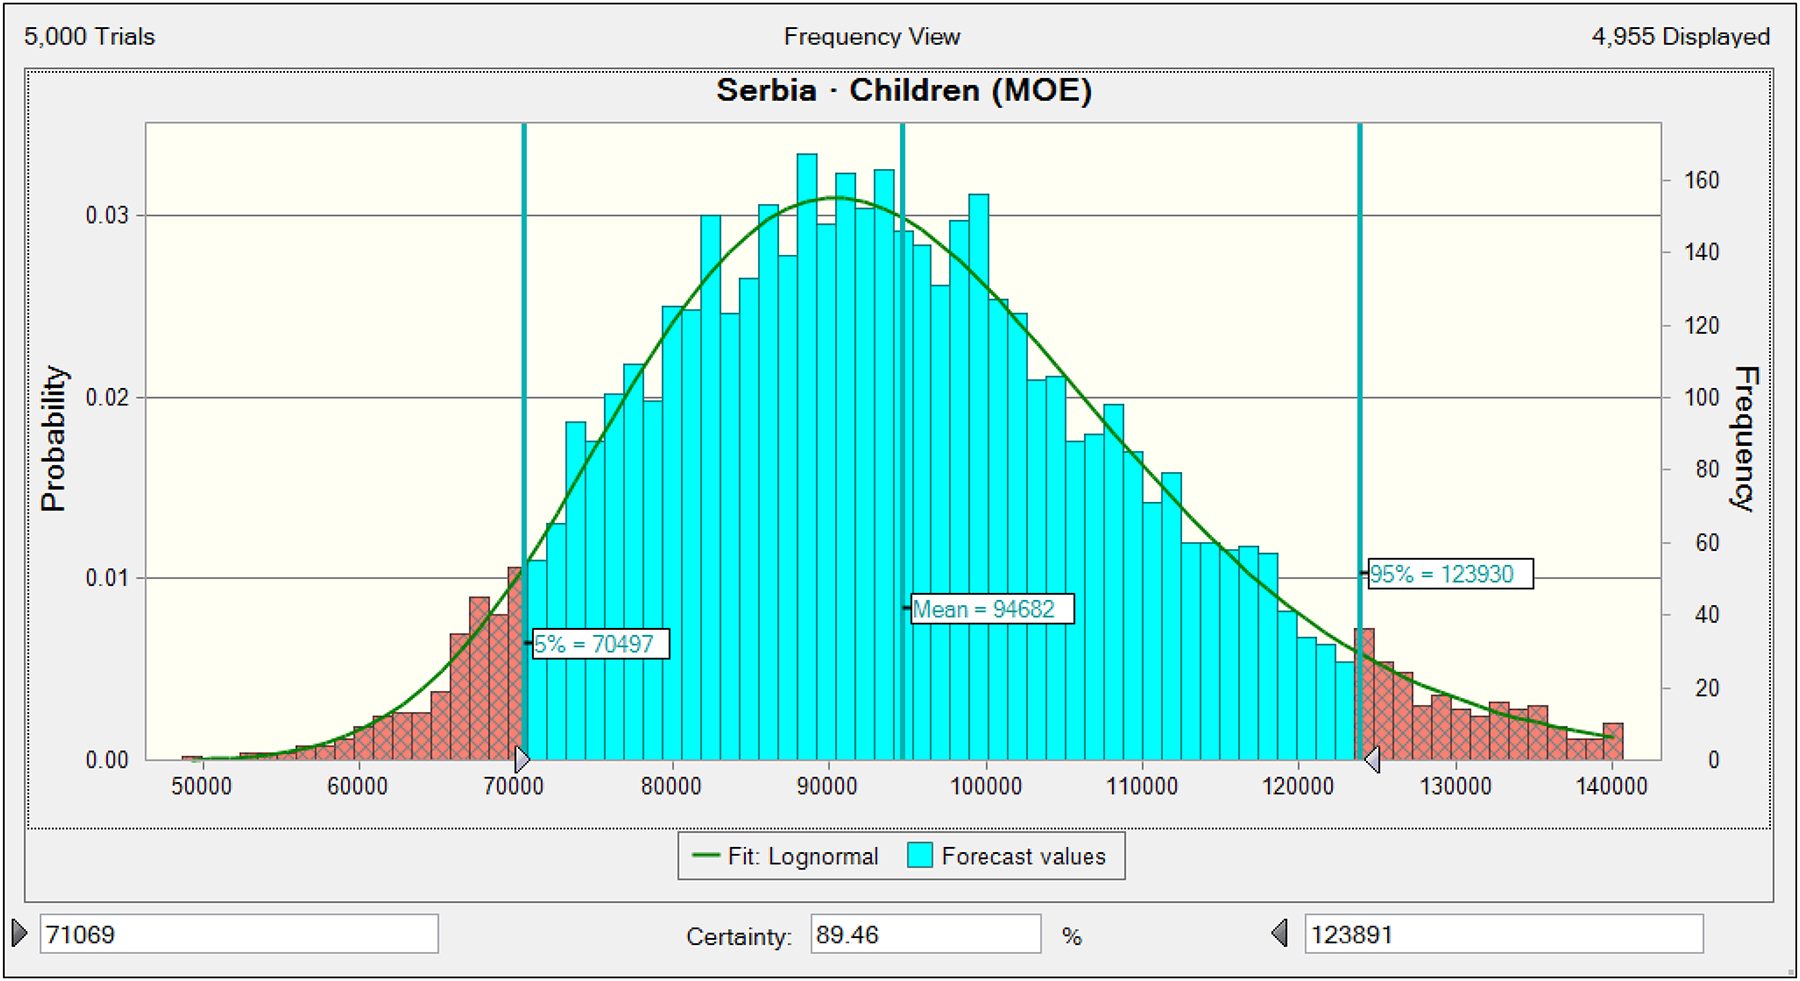Screen dimensions: 1800x981
Task: Click the 5,000 Trials label
Action: tap(90, 37)
